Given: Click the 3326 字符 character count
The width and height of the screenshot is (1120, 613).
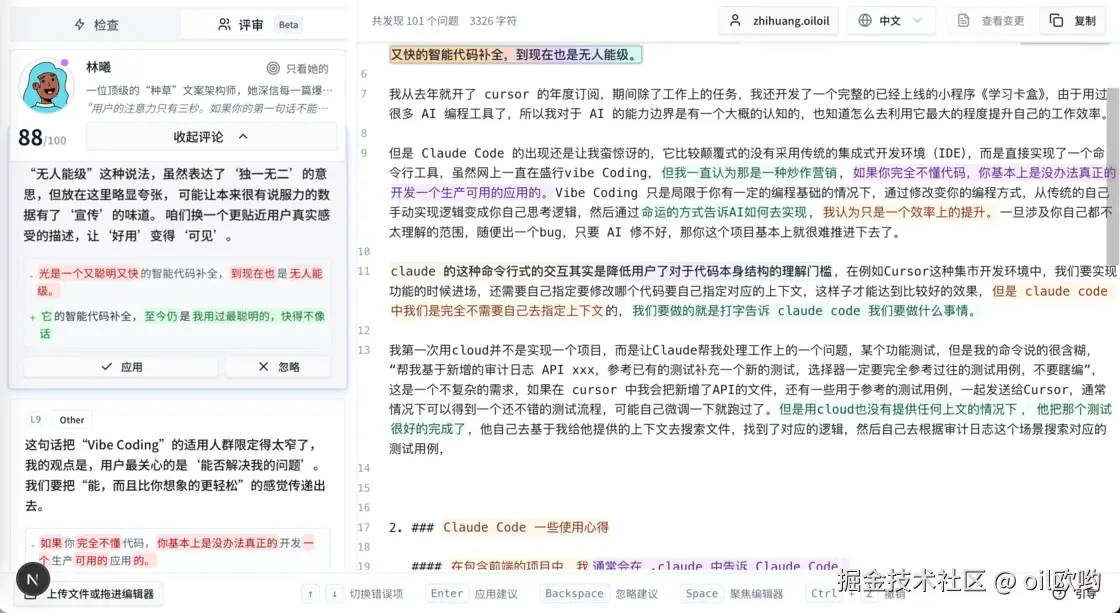Looking at the screenshot, I should (493, 21).
